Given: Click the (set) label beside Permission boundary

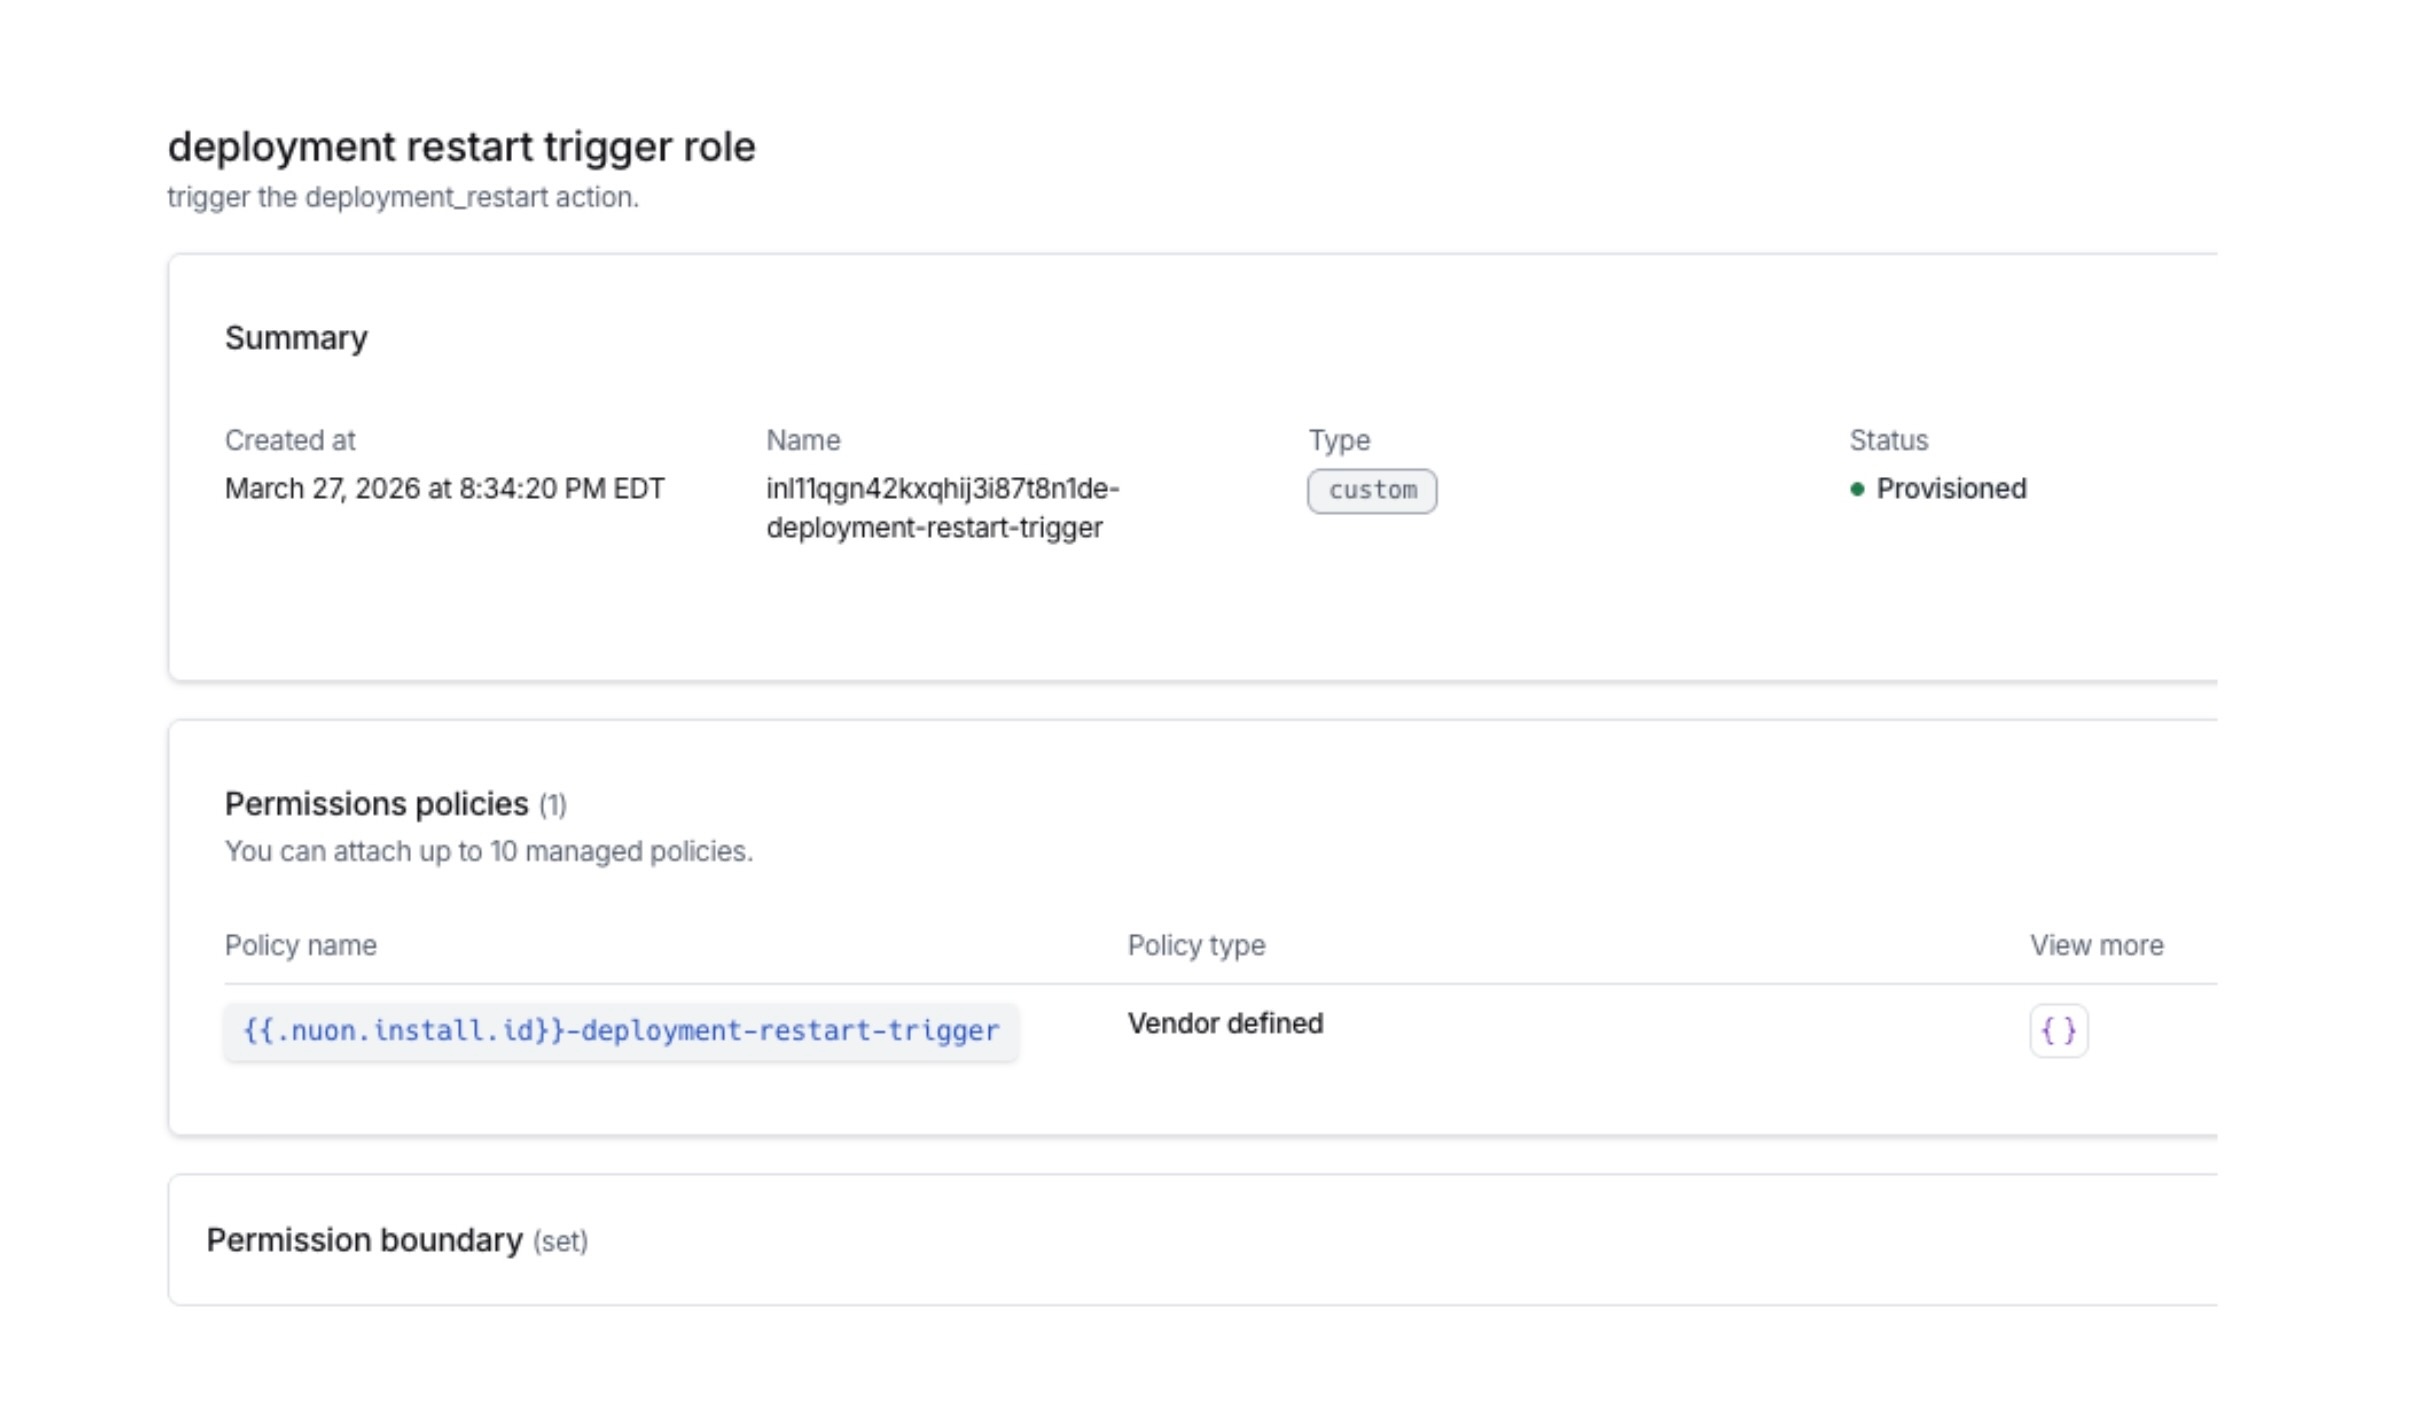Looking at the screenshot, I should 560,1242.
